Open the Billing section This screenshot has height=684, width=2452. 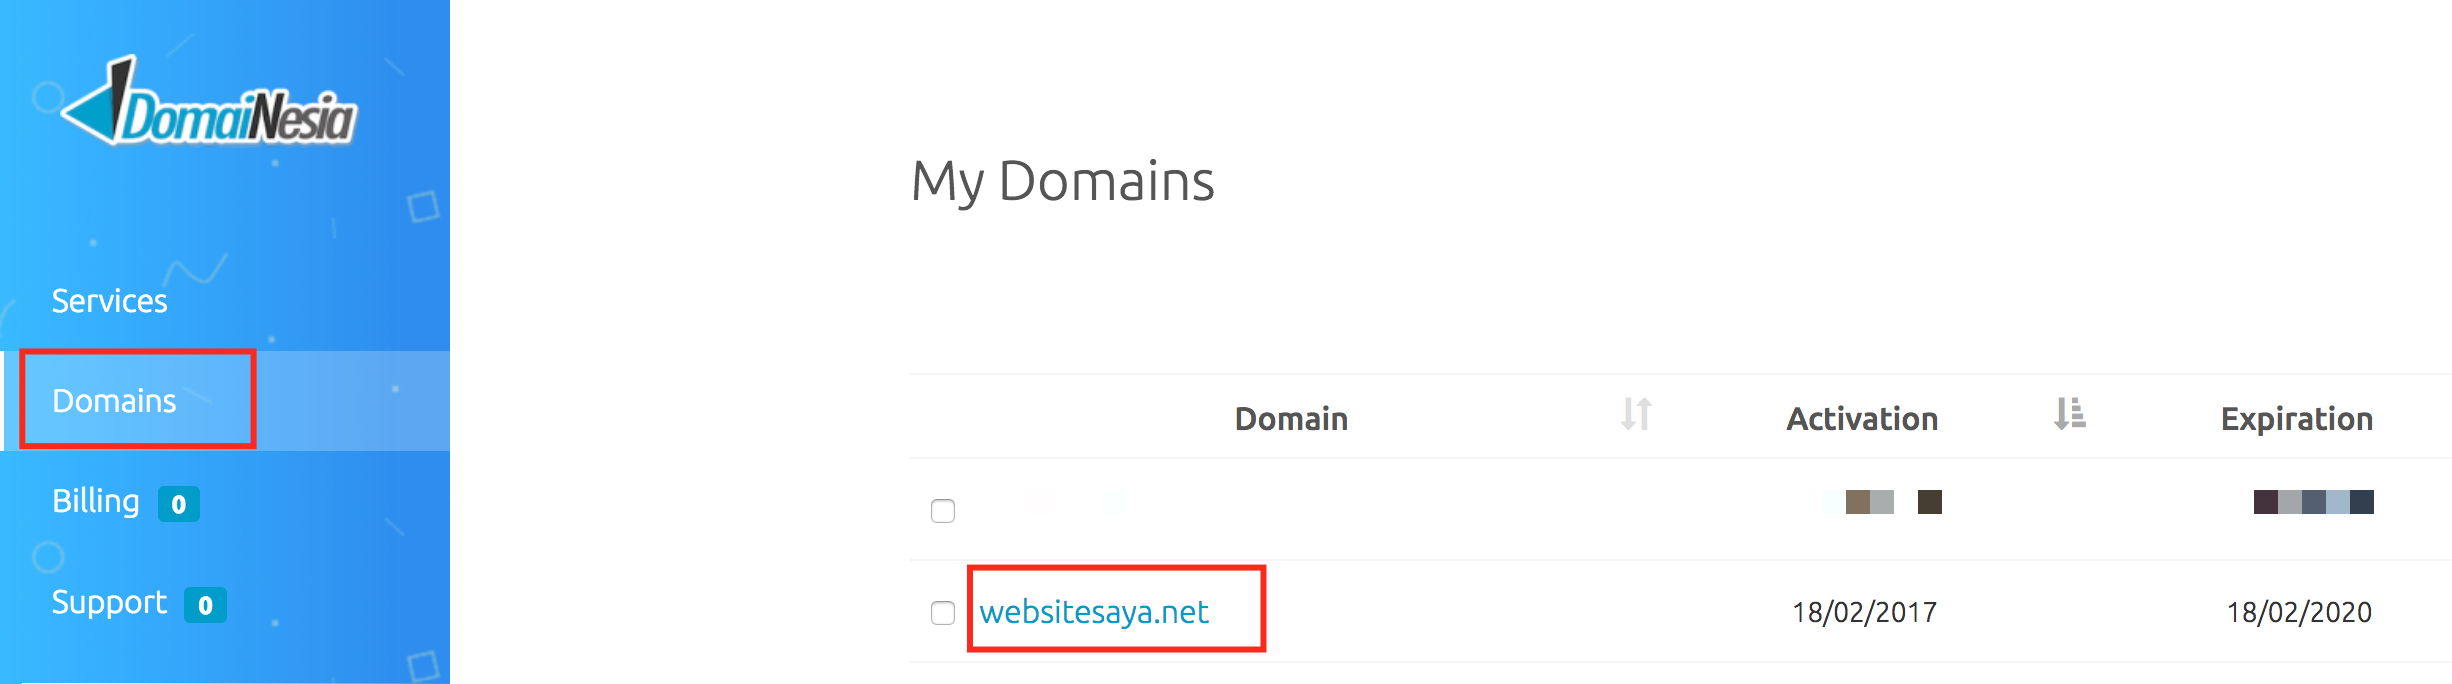click(96, 501)
